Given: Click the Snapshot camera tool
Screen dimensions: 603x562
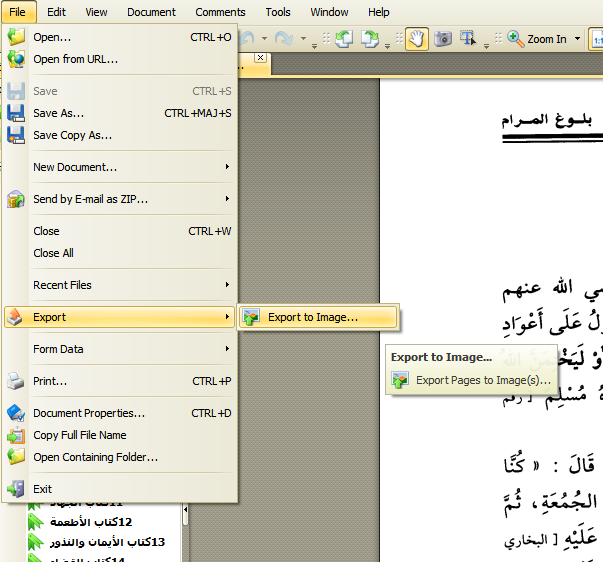Looking at the screenshot, I should pos(443,39).
